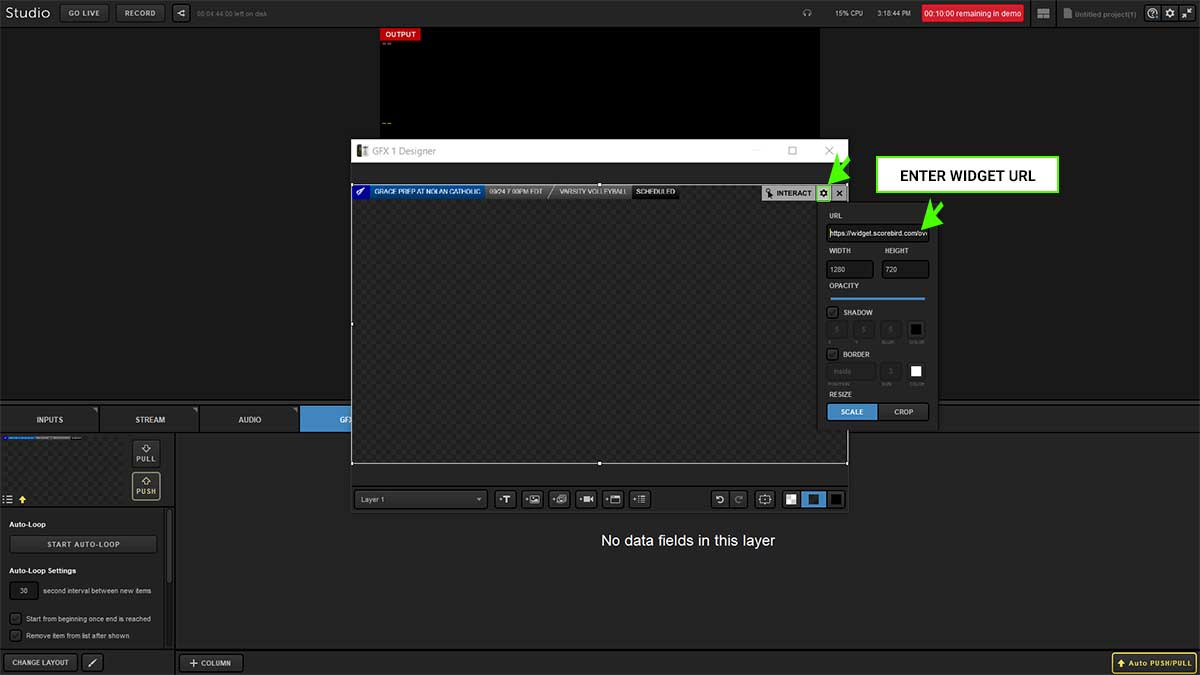Adjust the Opacity slider
This screenshot has height=675, width=1200.
[x=877, y=298]
